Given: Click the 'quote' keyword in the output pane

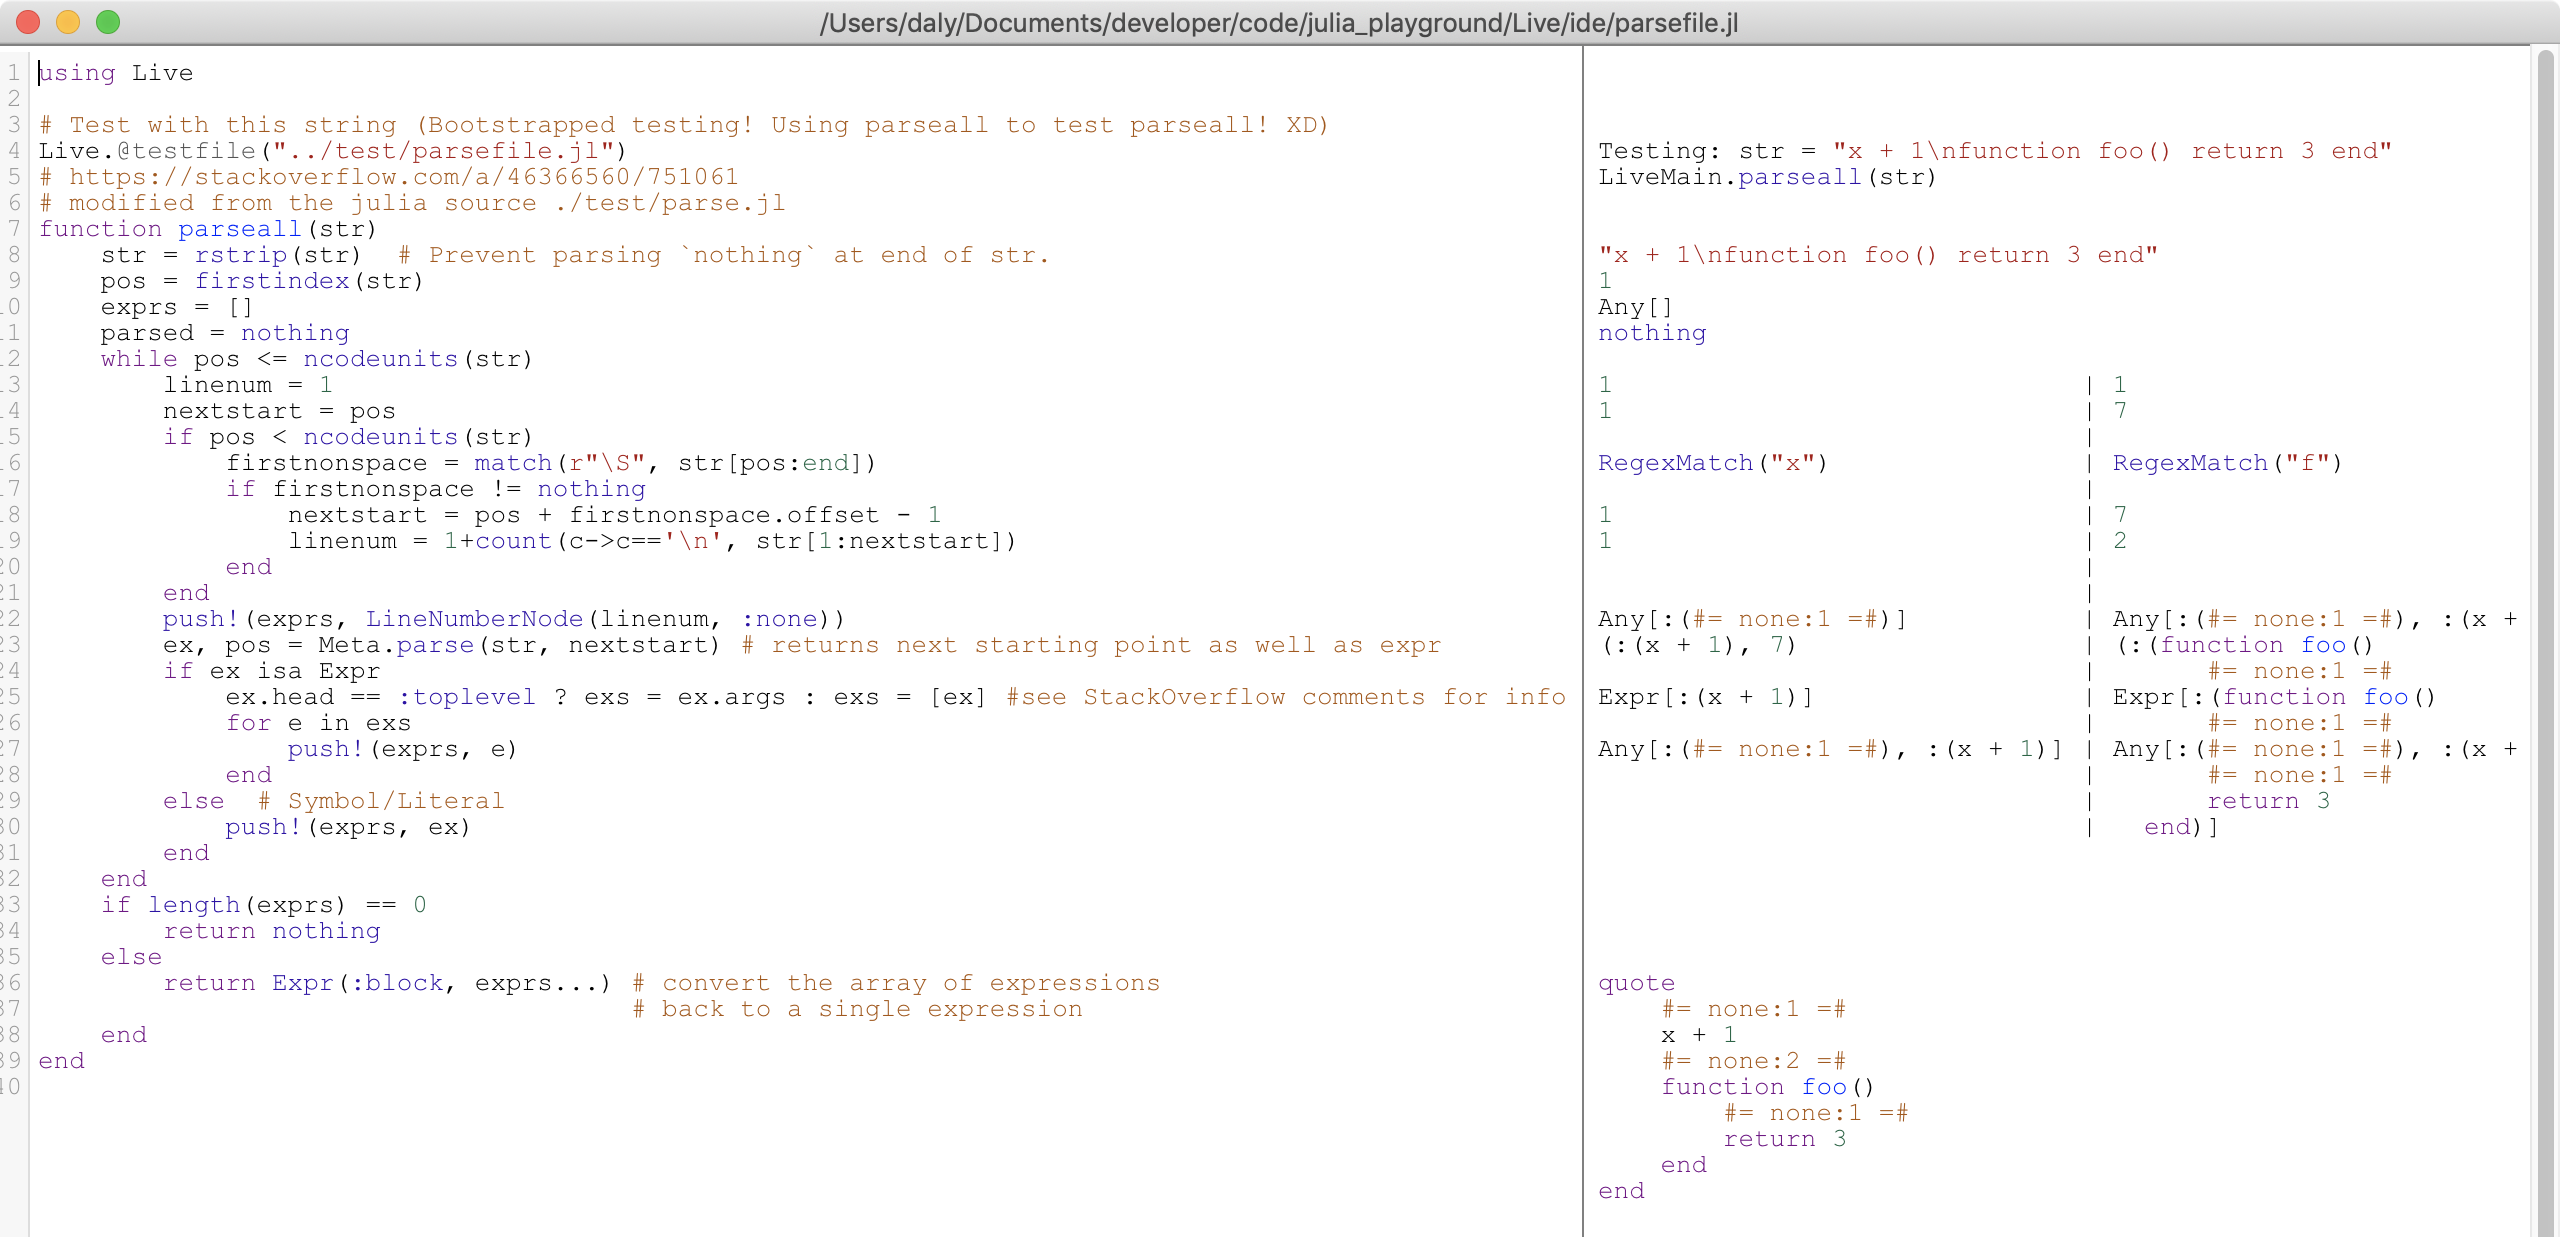Looking at the screenshot, I should tap(1636, 983).
